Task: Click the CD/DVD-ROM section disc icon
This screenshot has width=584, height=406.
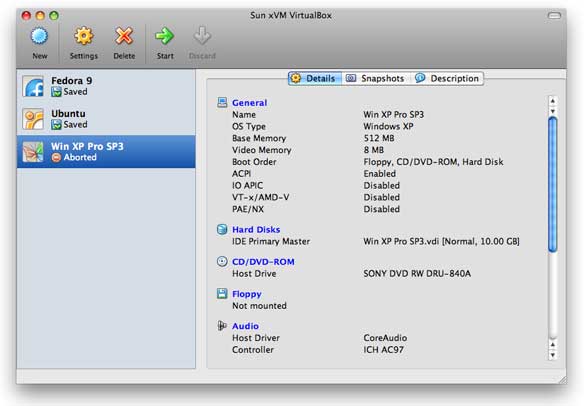Action: click(222, 261)
